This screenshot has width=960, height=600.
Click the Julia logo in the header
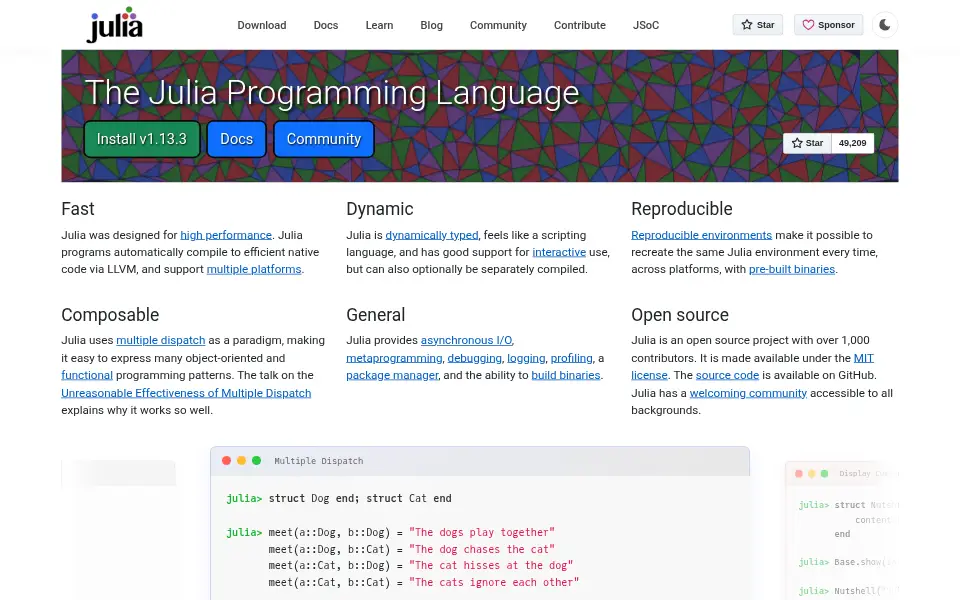click(x=114, y=24)
